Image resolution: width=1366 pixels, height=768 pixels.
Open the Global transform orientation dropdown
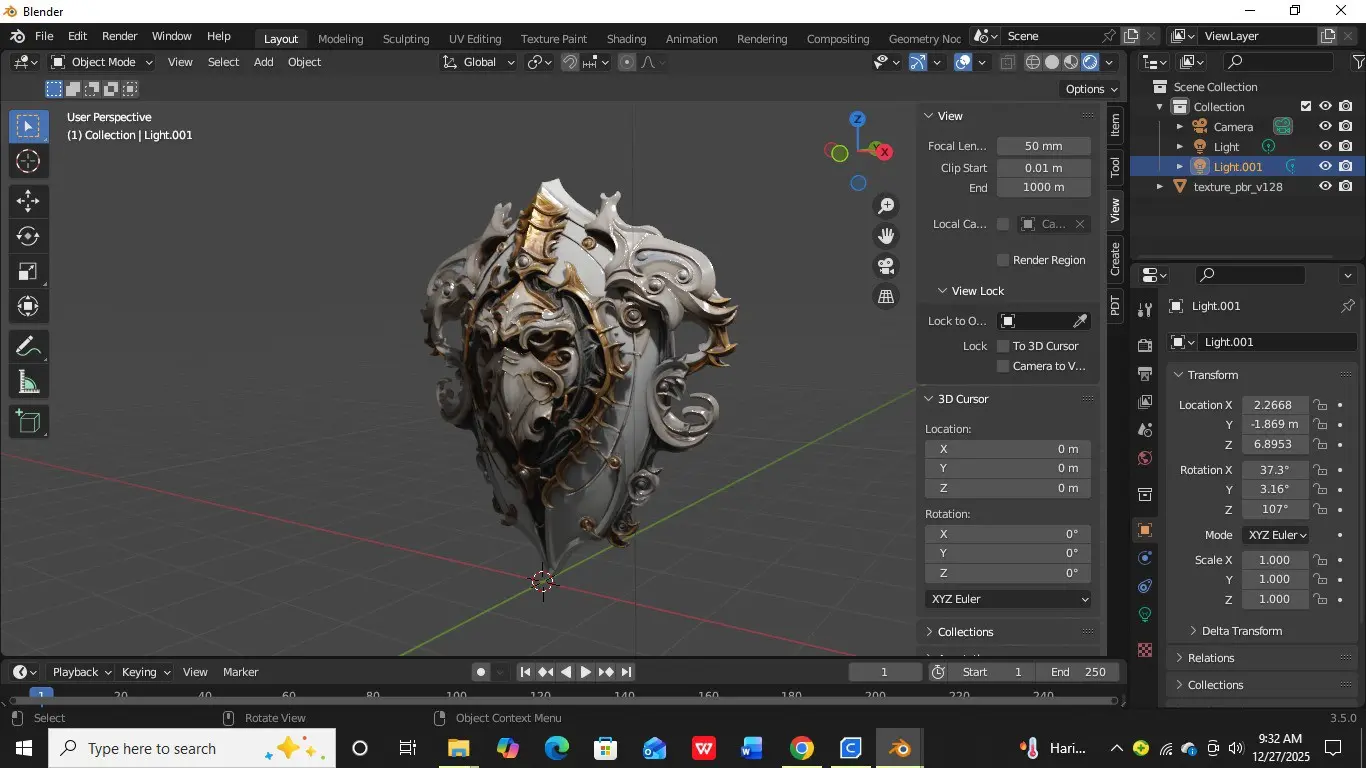tap(478, 62)
